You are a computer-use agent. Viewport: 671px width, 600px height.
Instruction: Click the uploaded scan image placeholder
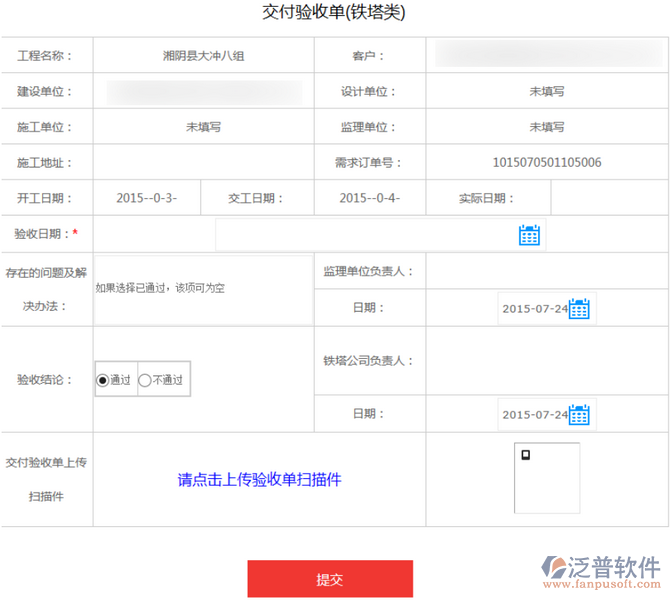click(x=546, y=478)
